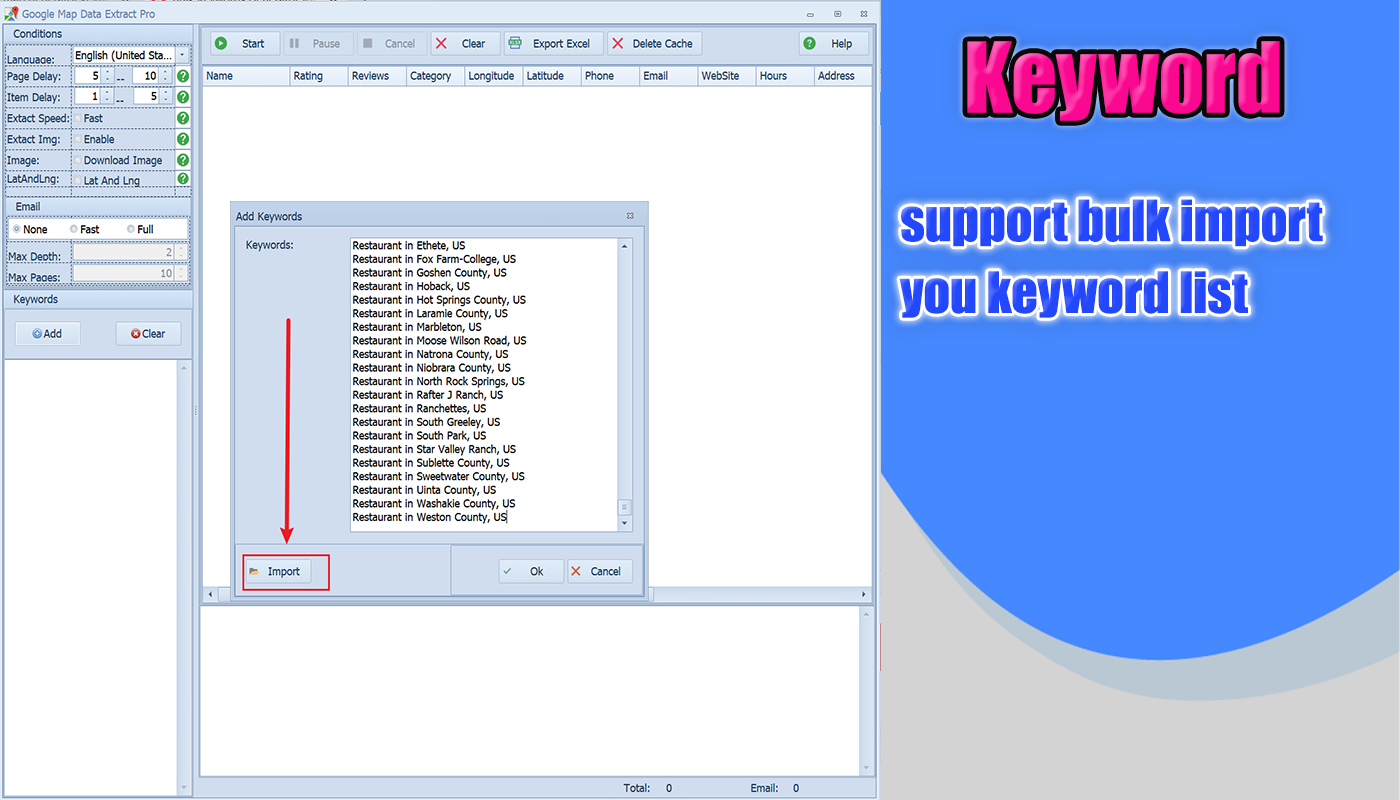The image size is (1400, 800).
Task: Click the Google Map Data Extract Pro app icon
Action: click(x=12, y=13)
